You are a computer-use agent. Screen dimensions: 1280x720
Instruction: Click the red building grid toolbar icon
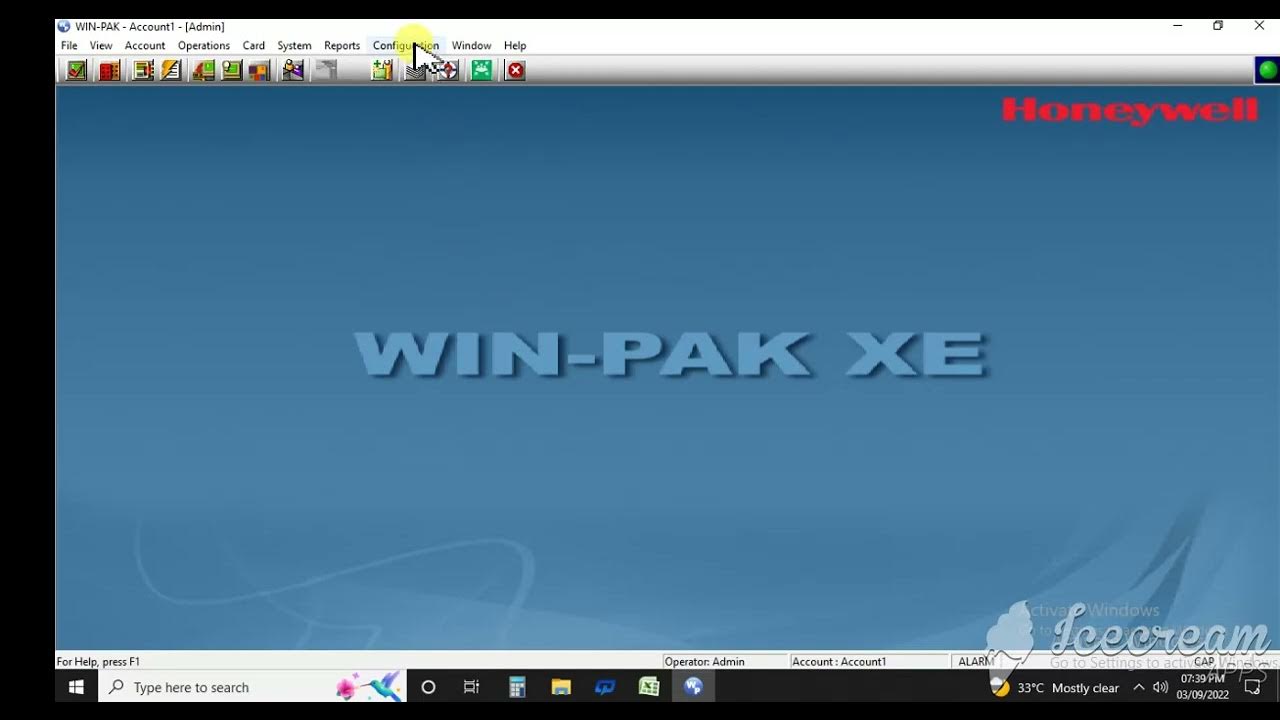coord(109,70)
